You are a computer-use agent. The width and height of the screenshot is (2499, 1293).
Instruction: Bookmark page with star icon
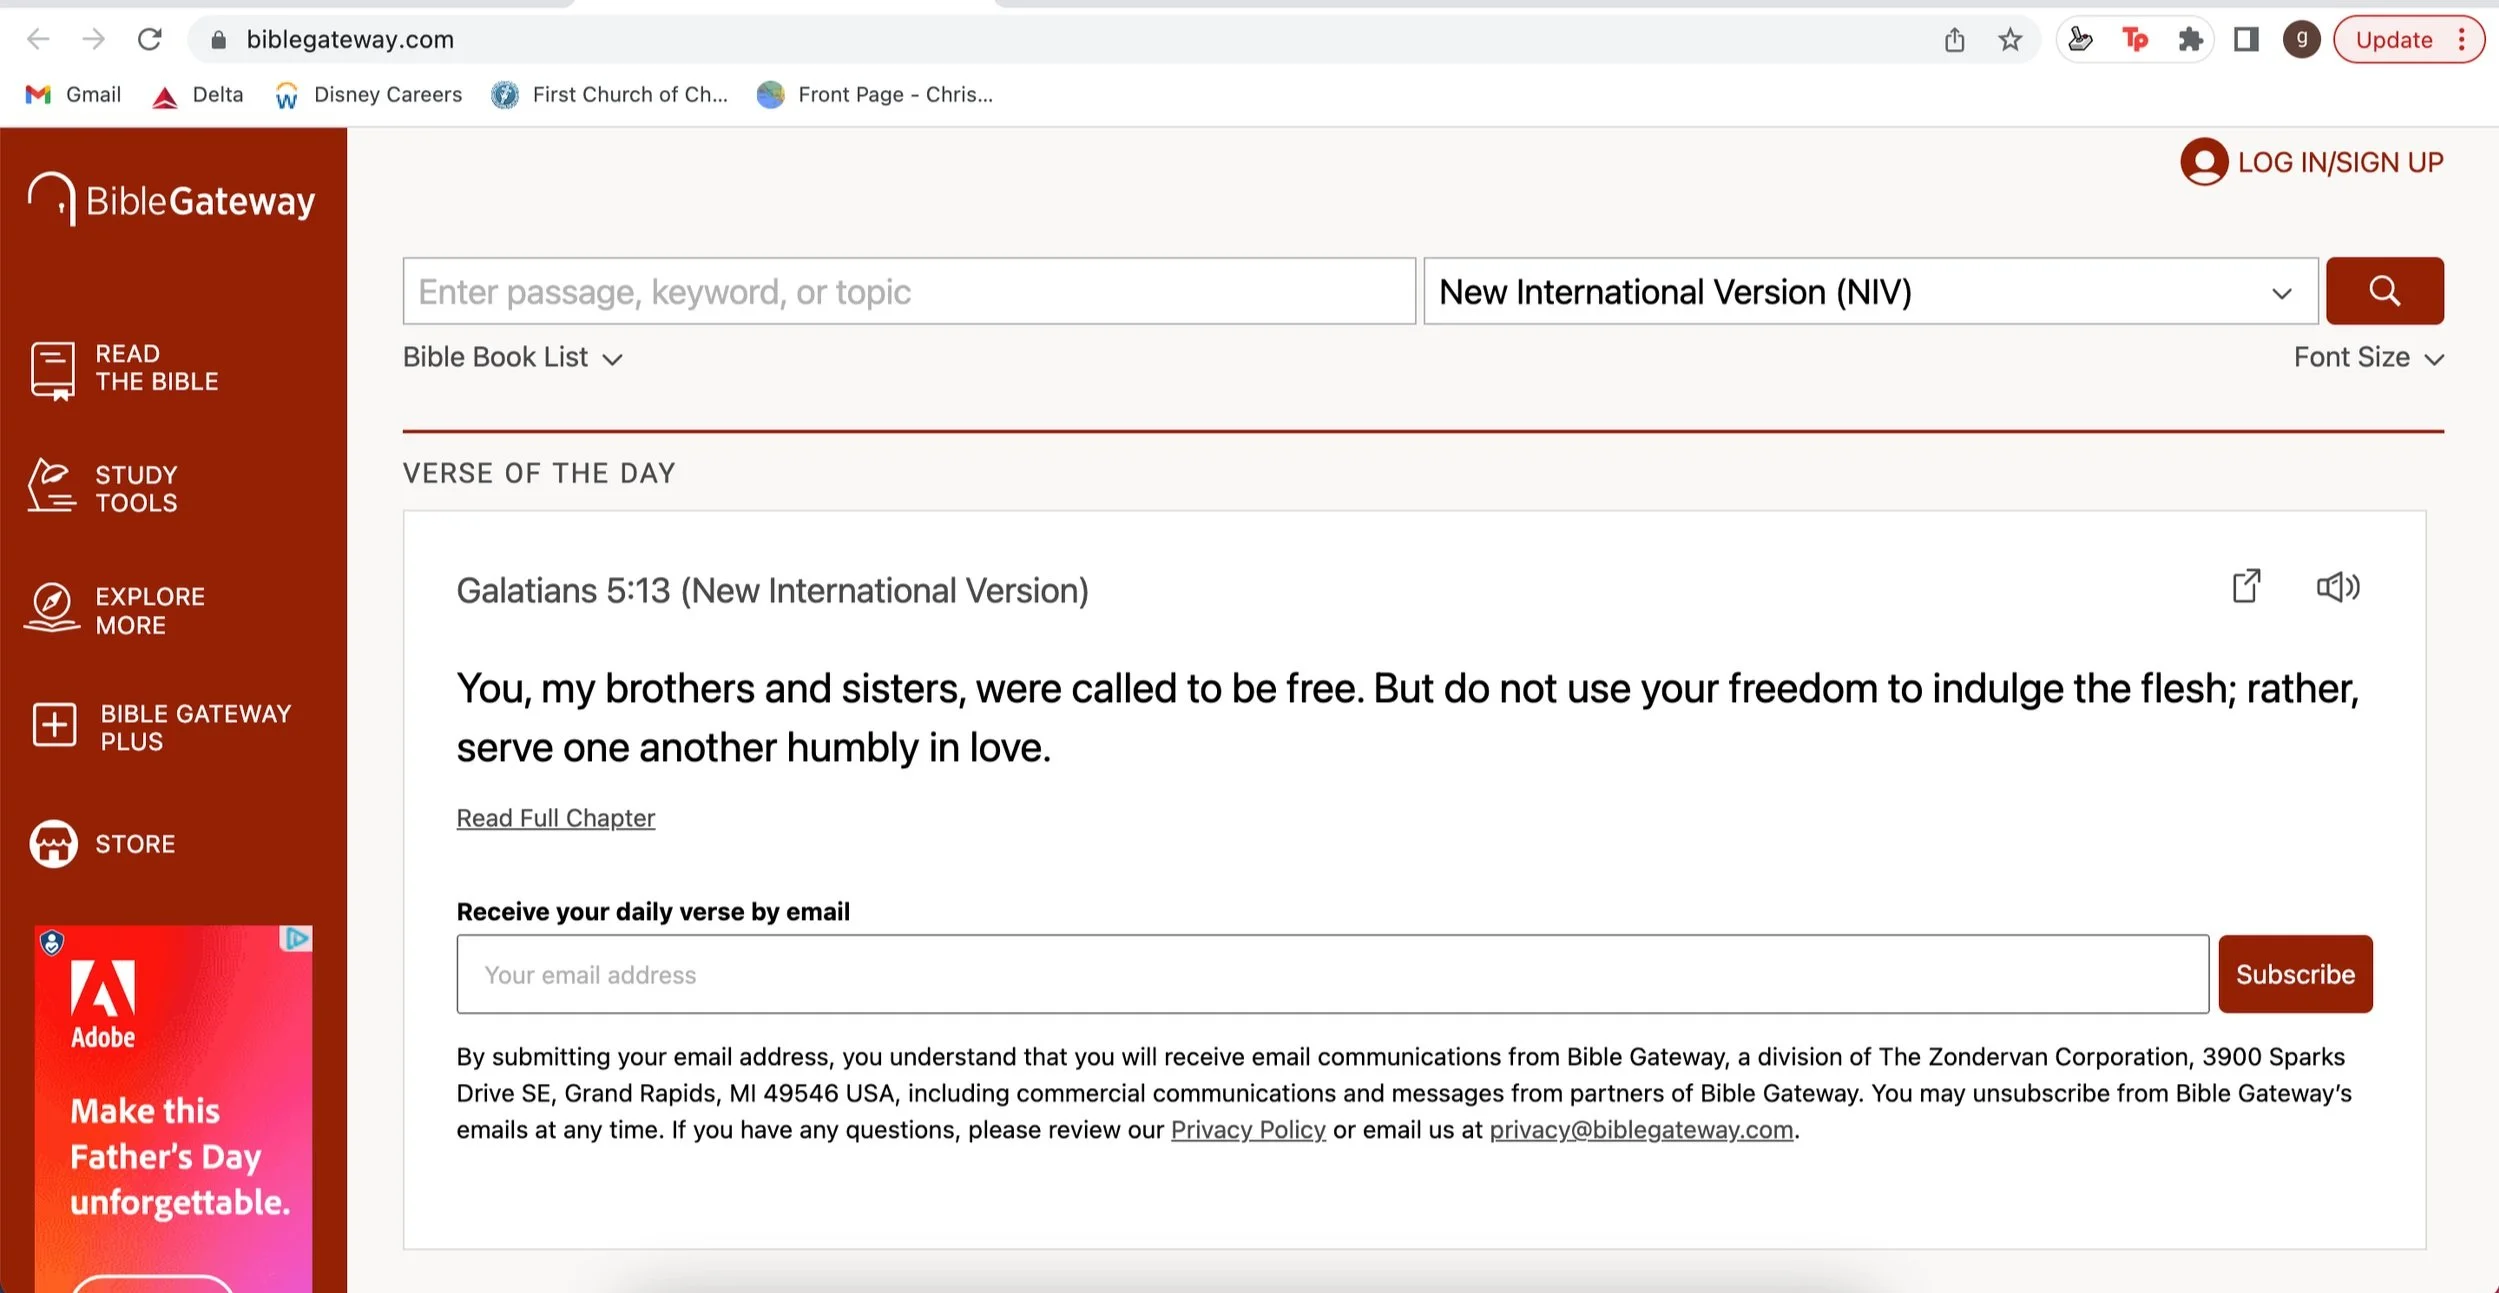(2009, 40)
